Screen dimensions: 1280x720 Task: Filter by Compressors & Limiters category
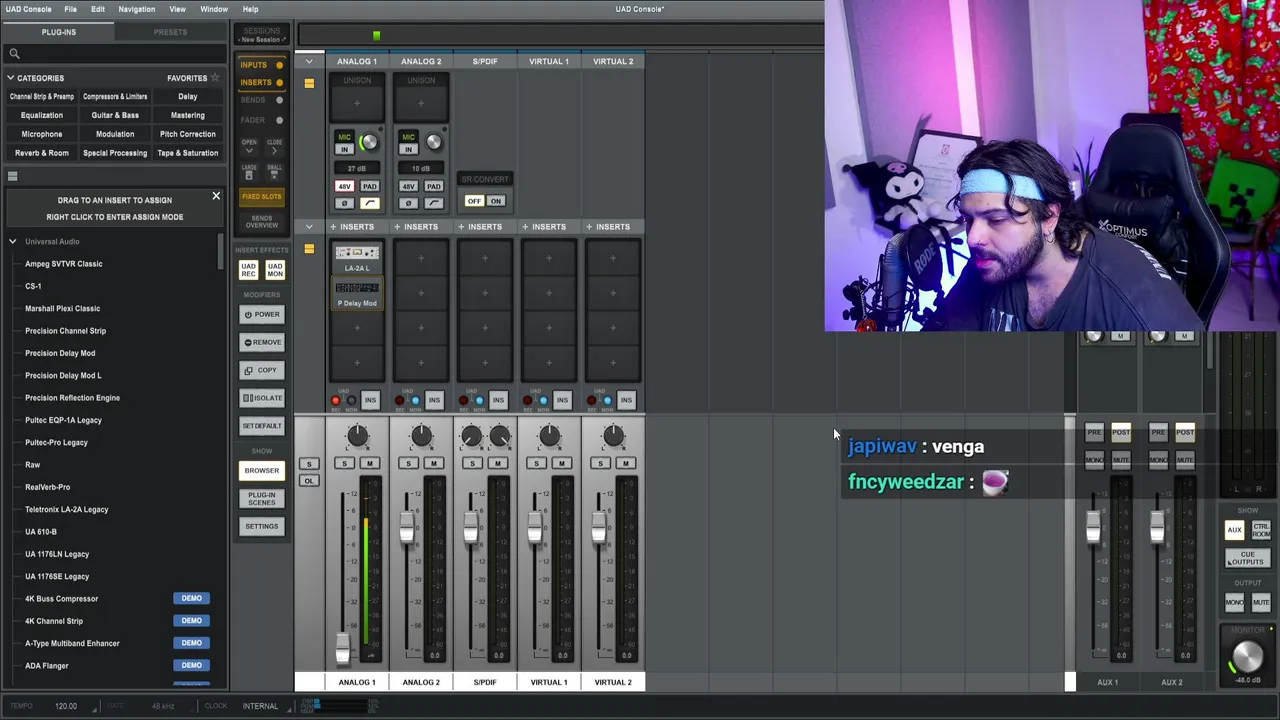[115, 97]
